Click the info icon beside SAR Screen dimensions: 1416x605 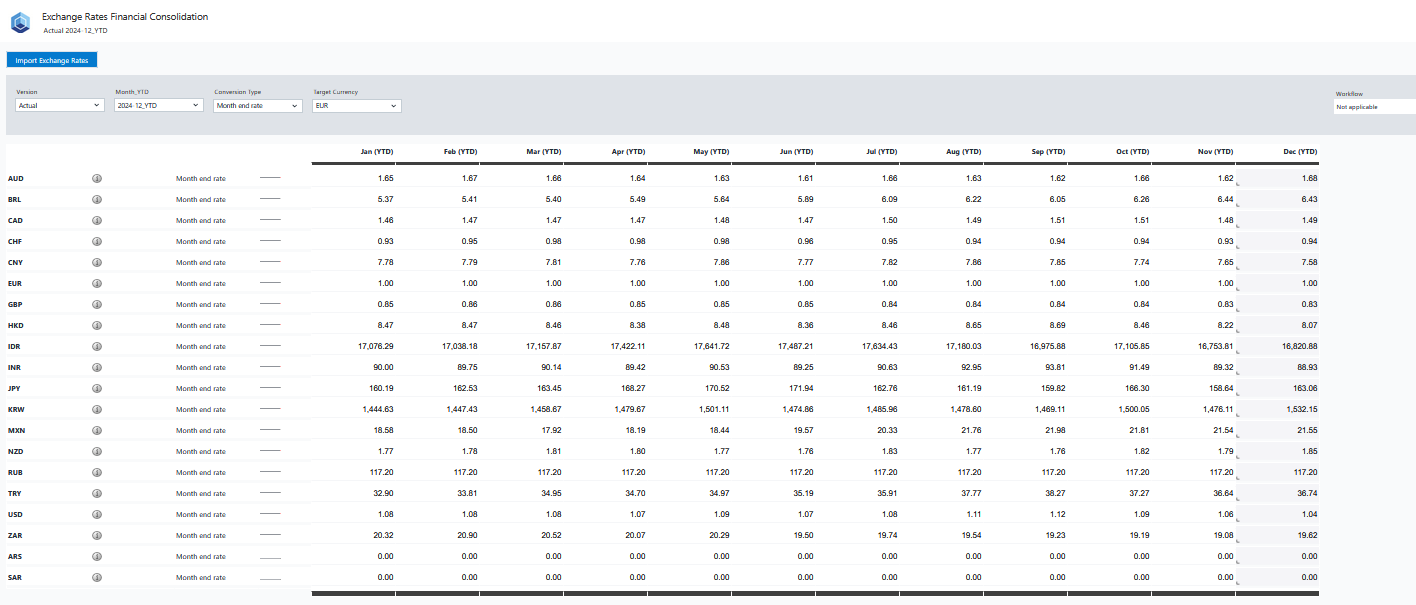point(96,577)
